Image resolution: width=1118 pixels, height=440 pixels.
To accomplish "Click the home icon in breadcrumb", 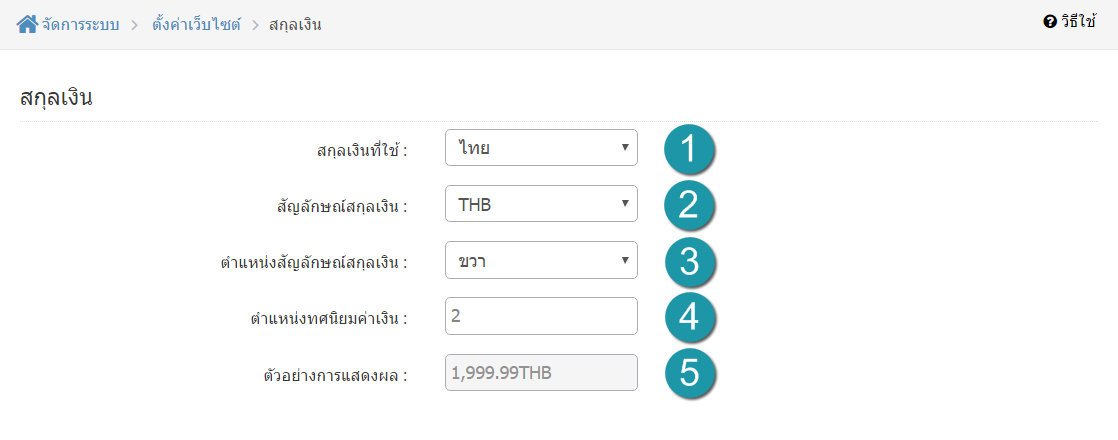I will click(x=27, y=25).
